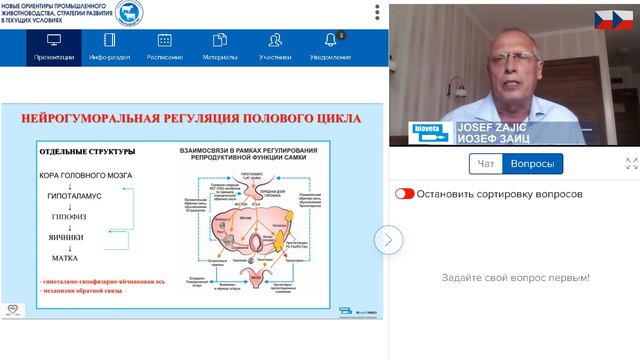Click the speaker video feed
Viewport: 640px width, 360px height.
[514, 75]
